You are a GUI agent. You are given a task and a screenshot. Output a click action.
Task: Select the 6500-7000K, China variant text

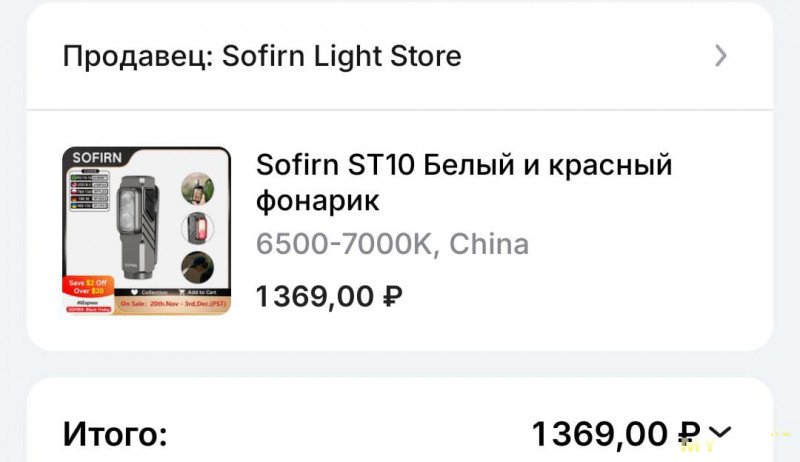pos(392,244)
